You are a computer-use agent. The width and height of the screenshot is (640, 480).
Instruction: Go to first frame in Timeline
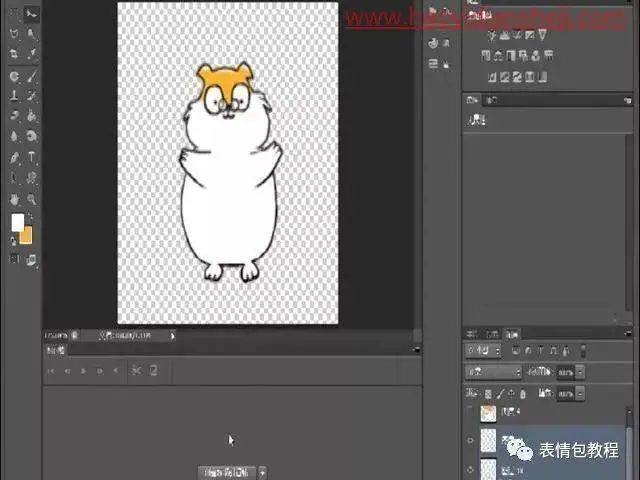pos(51,371)
